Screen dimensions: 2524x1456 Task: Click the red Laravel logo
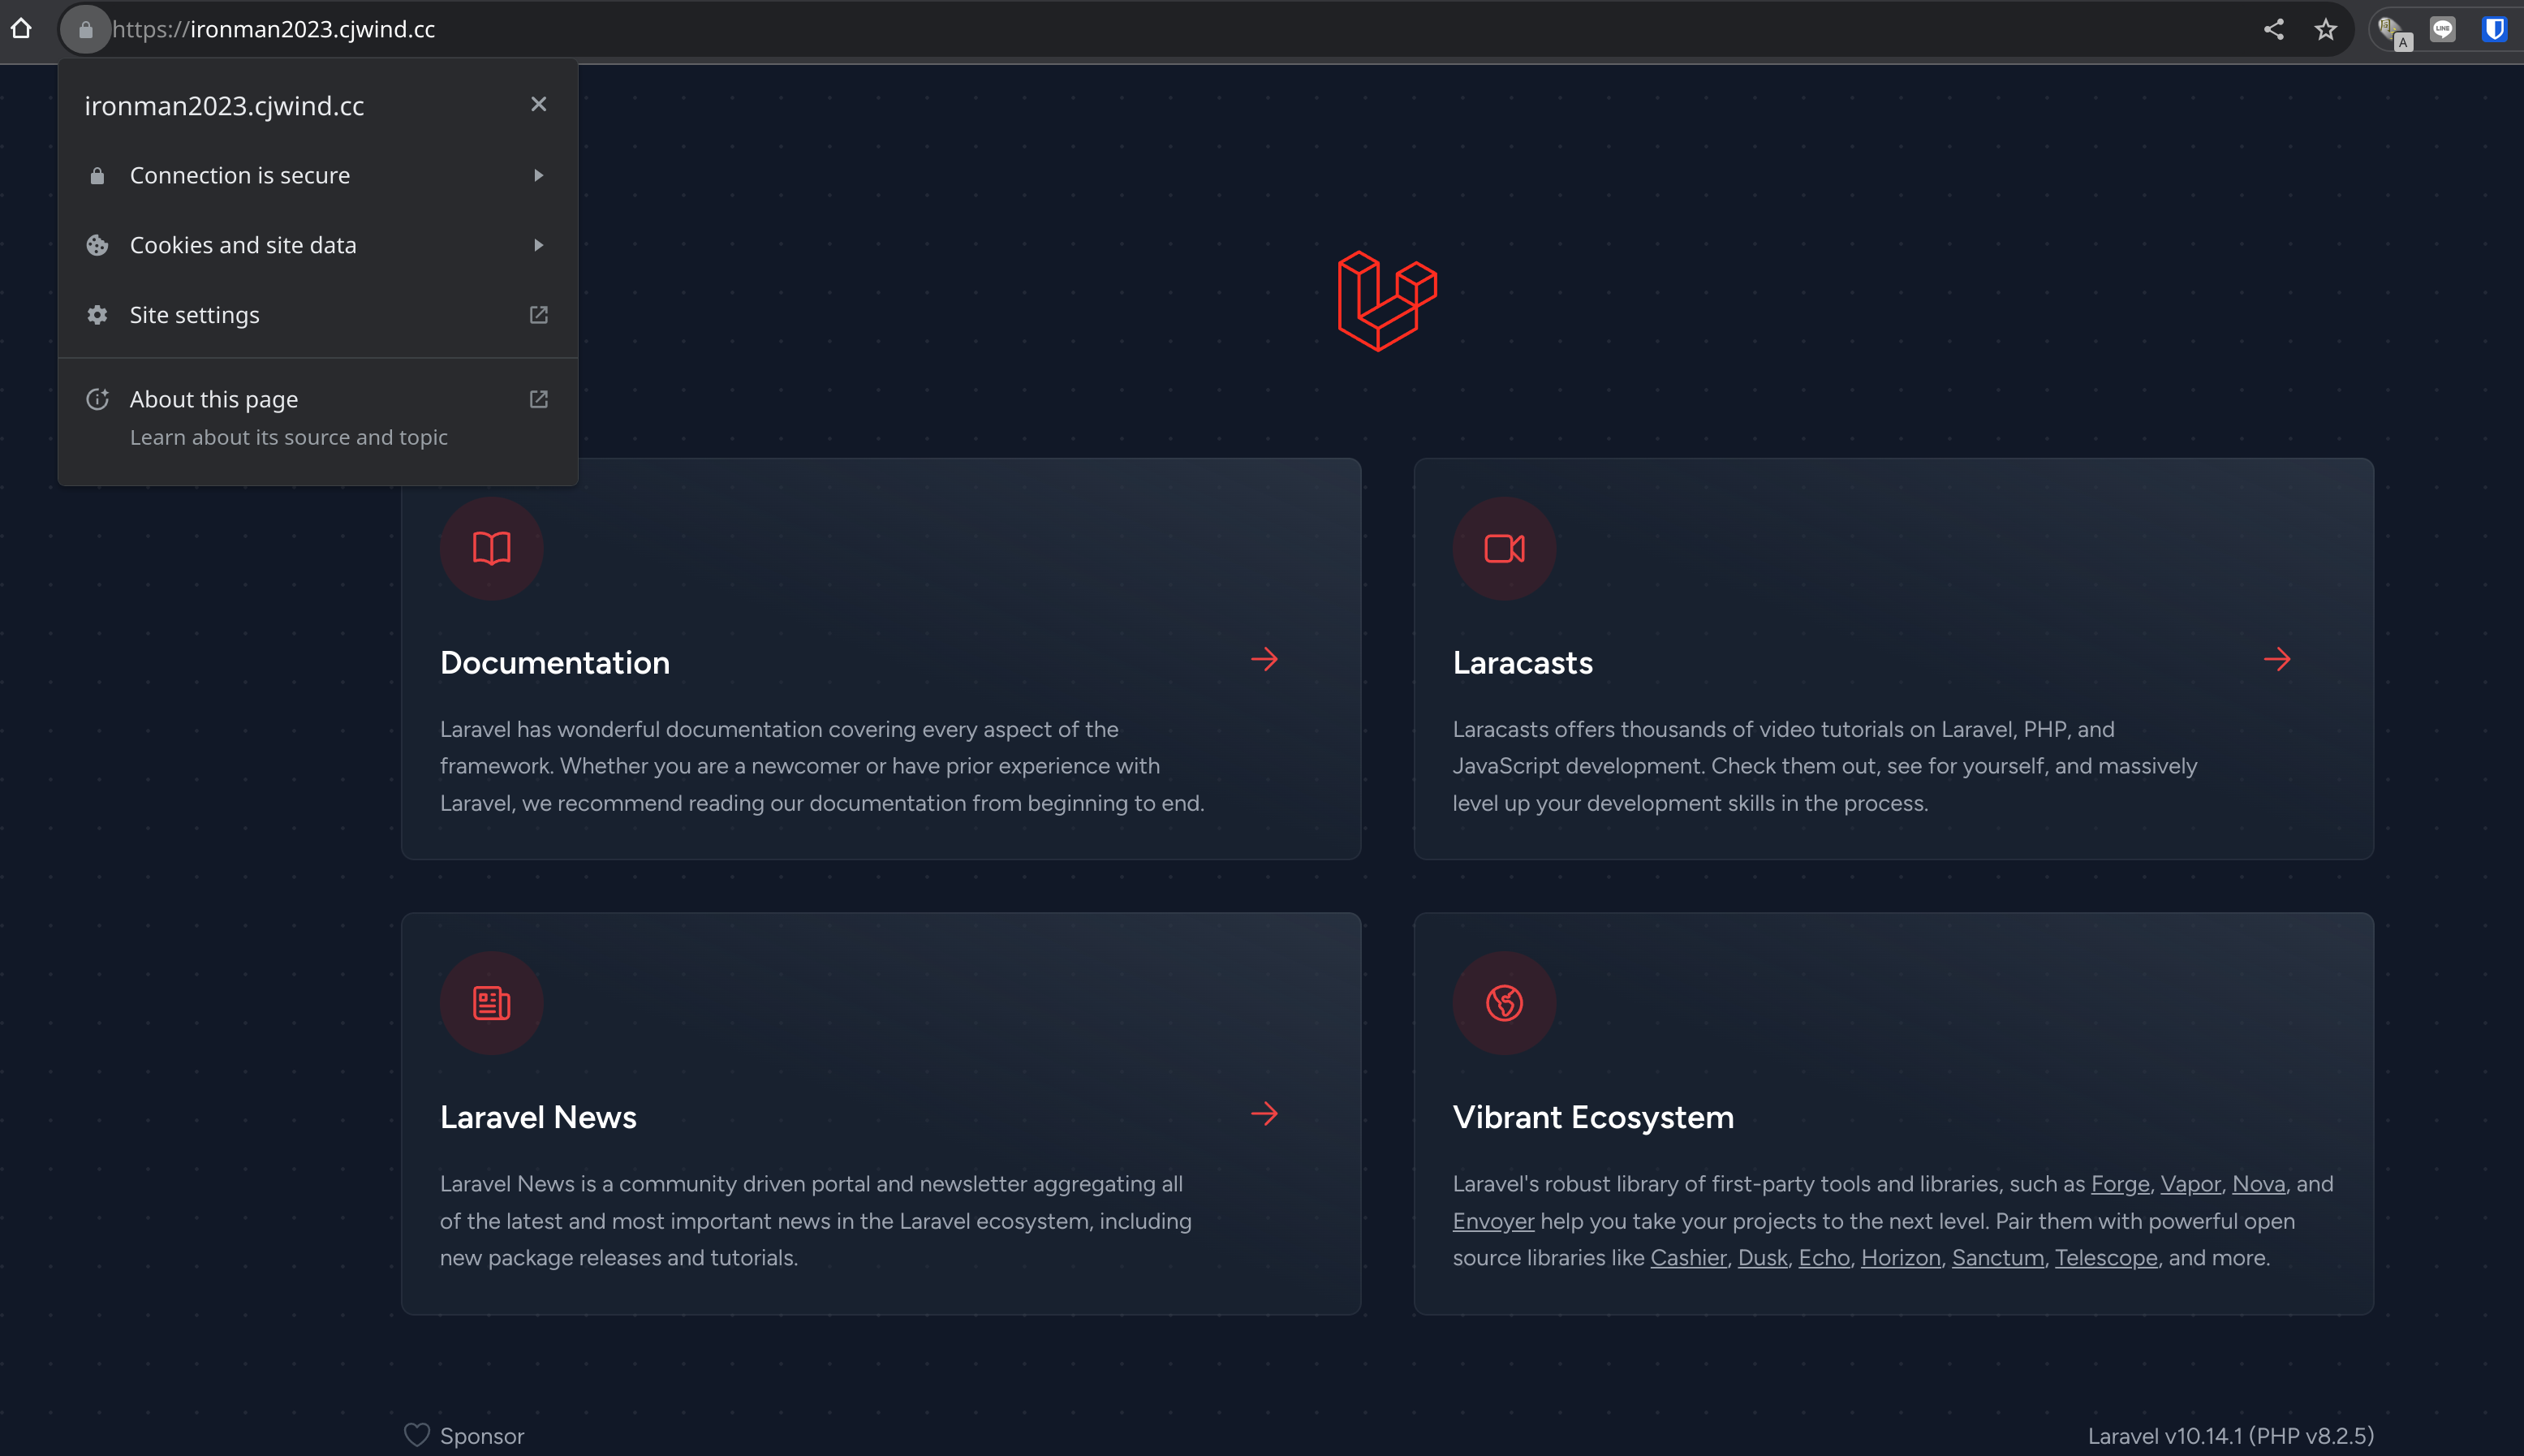coord(1387,300)
